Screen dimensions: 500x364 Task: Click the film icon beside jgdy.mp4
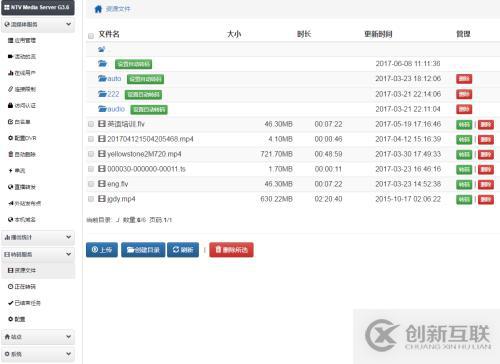coord(102,199)
